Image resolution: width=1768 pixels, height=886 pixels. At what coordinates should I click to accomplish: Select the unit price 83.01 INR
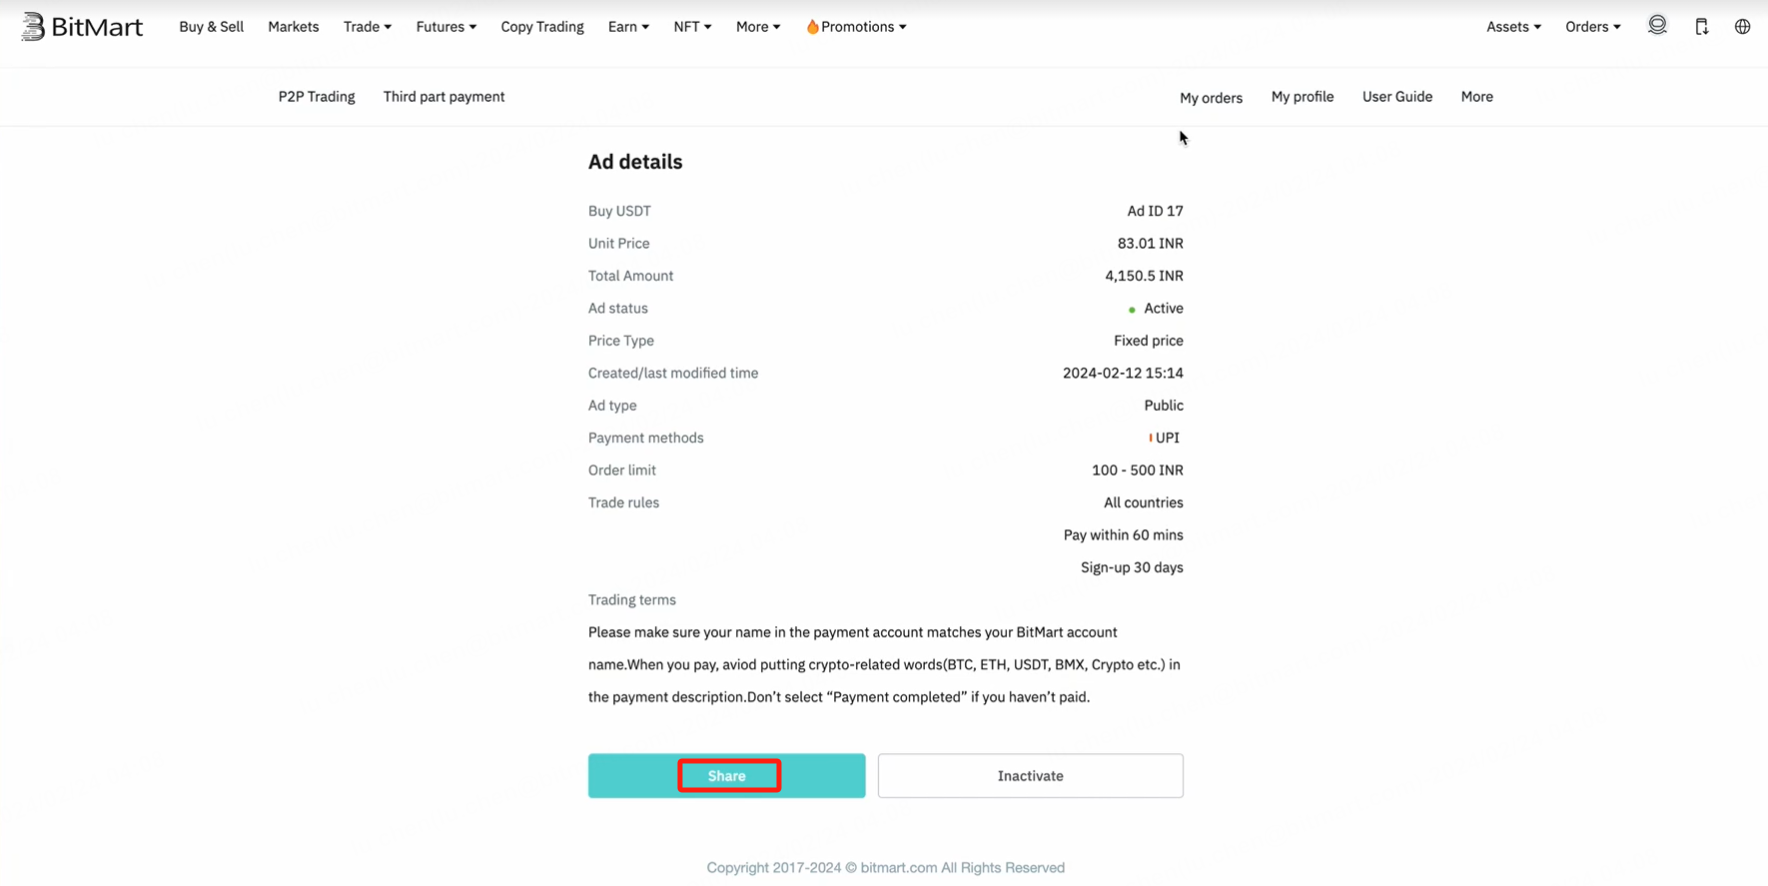coord(1150,244)
